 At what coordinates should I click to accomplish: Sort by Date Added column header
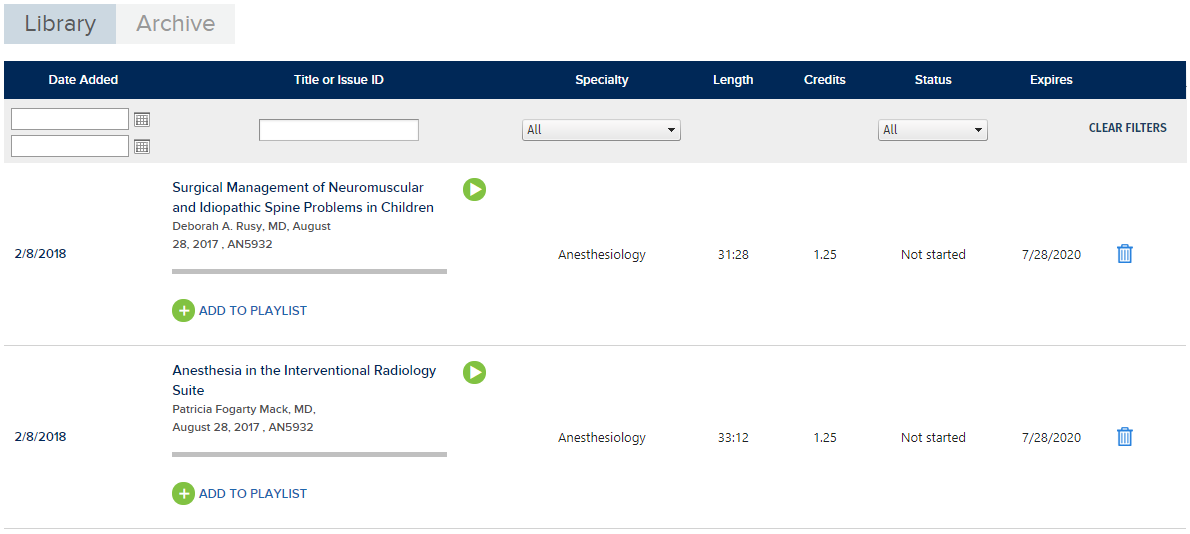[x=83, y=80]
